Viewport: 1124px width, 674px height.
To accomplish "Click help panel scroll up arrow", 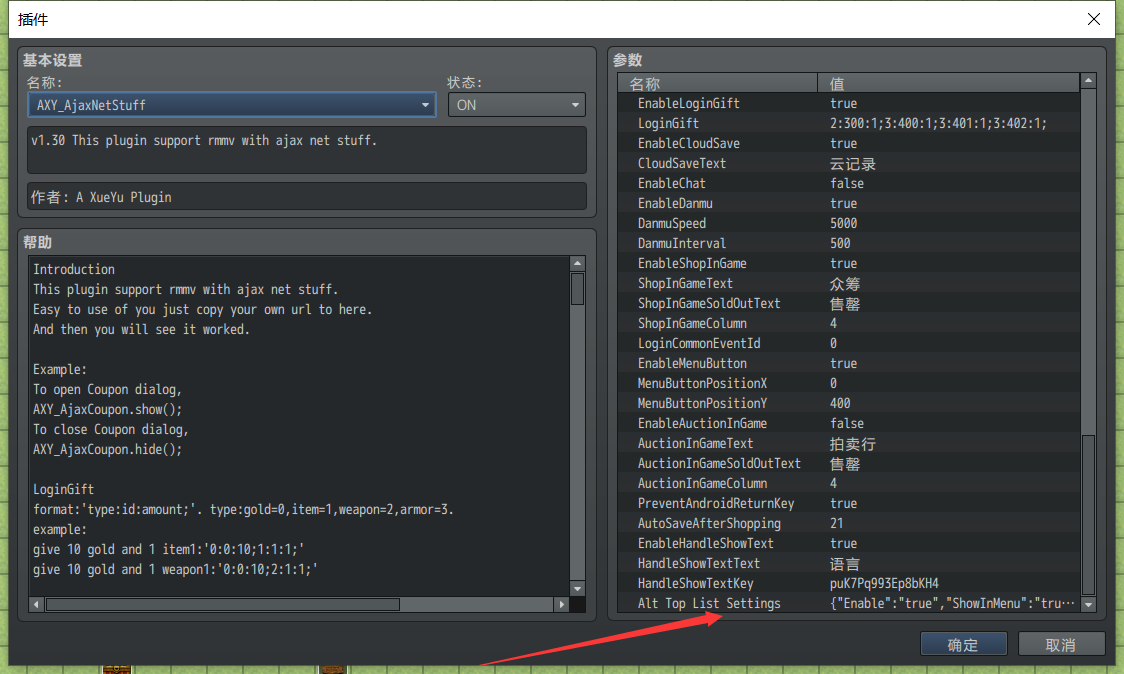I will pos(577,263).
